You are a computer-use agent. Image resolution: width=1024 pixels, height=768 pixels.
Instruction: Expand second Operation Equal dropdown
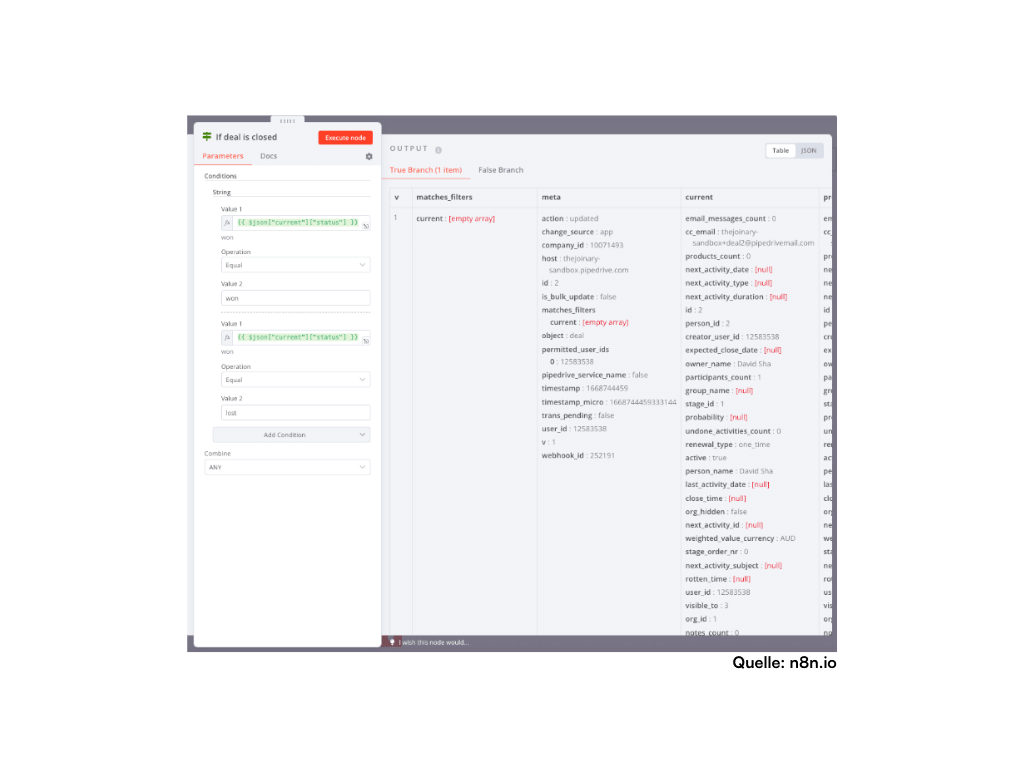pos(295,380)
